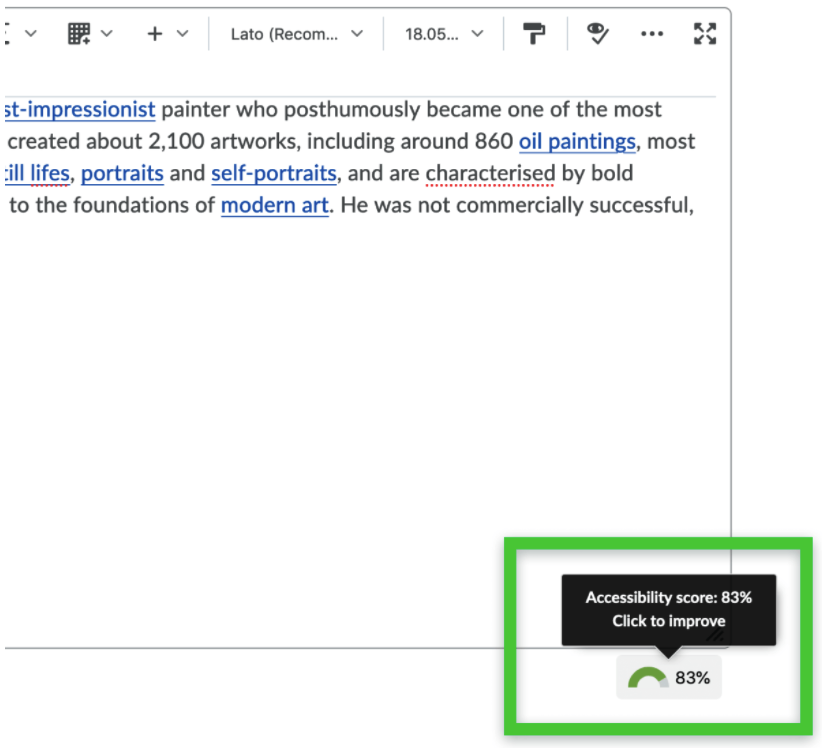
Task: Click the Insert Stuff plus icon
Action: [154, 32]
